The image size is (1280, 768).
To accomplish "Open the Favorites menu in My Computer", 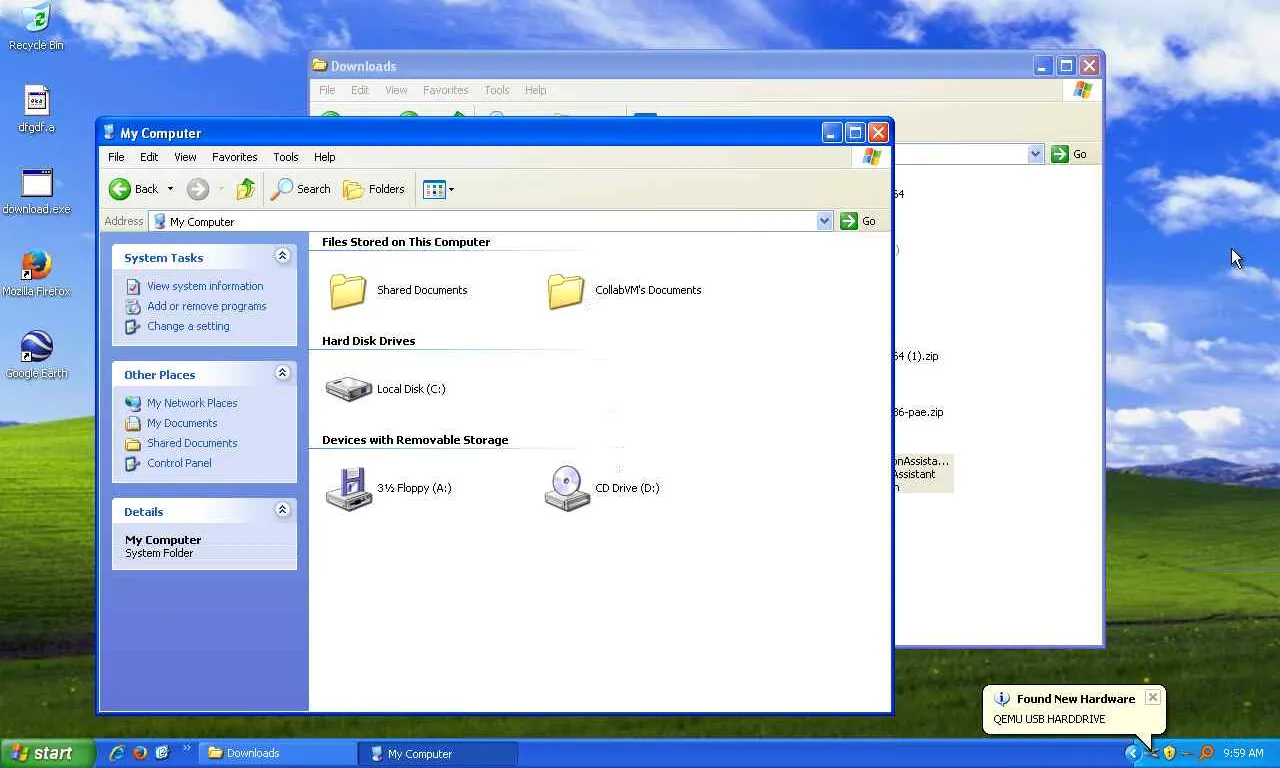I will click(x=234, y=157).
